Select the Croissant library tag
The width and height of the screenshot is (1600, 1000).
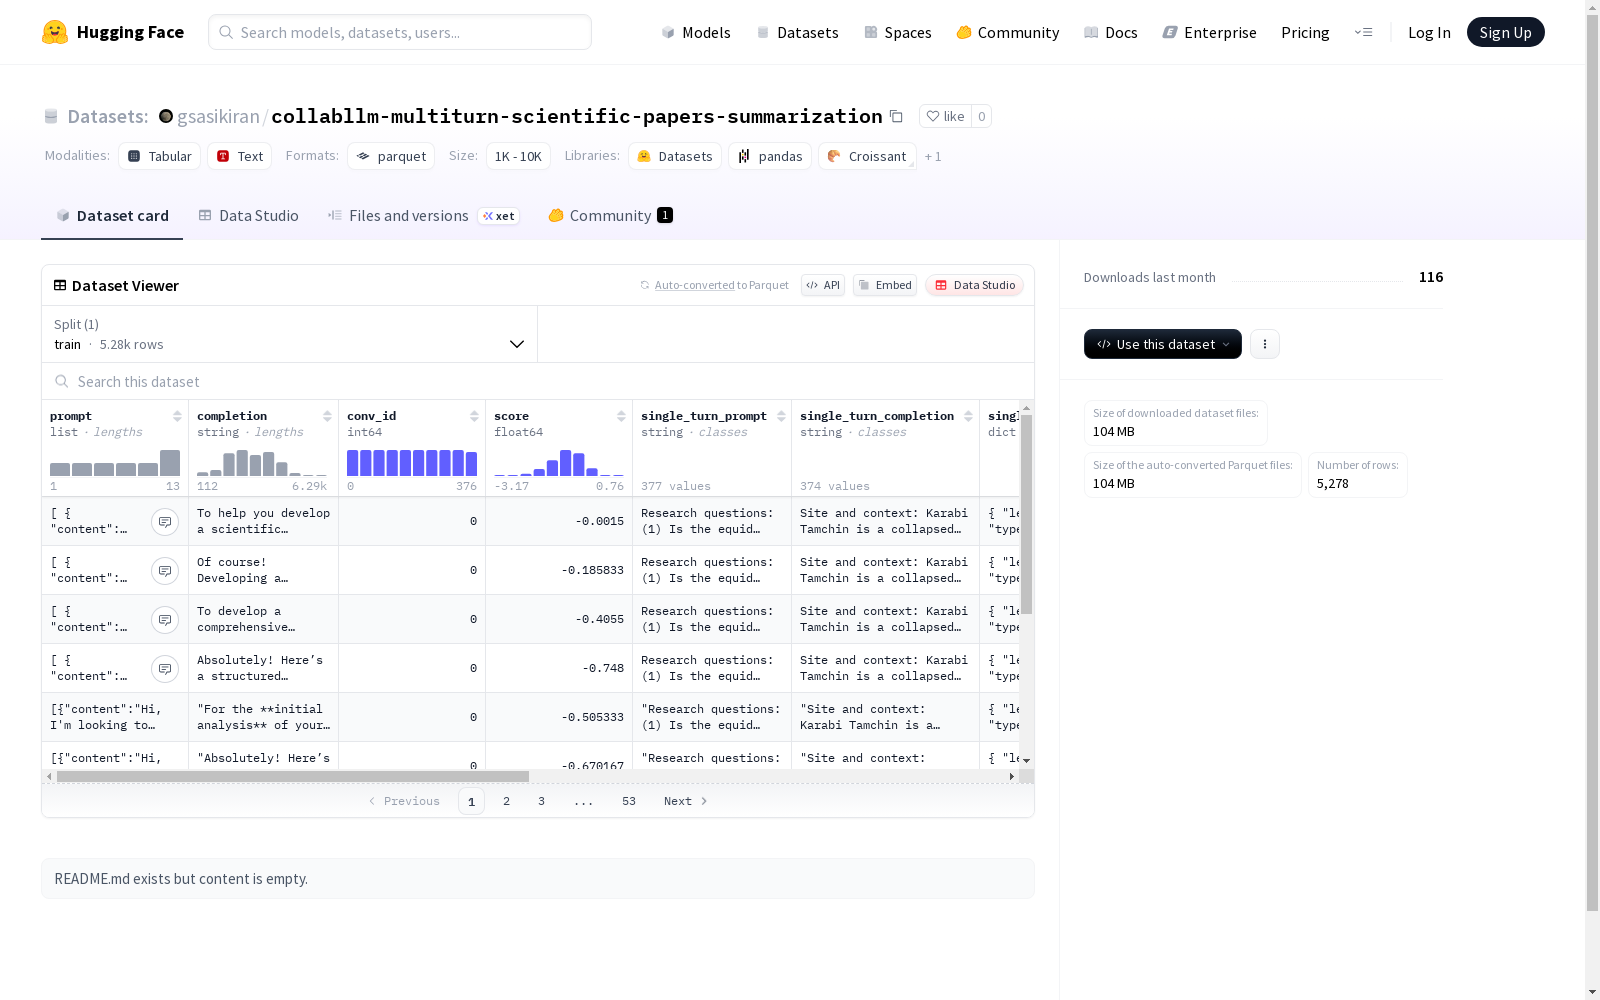coord(867,156)
